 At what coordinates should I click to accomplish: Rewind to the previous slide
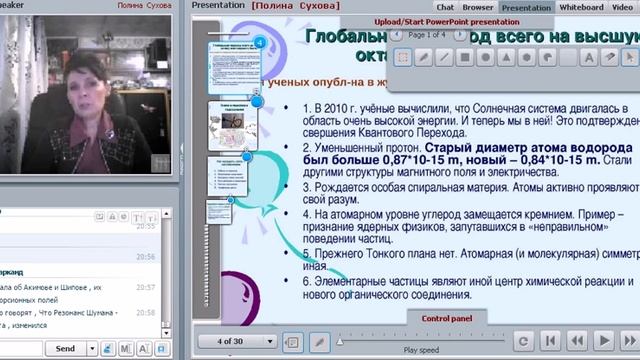click(x=577, y=341)
